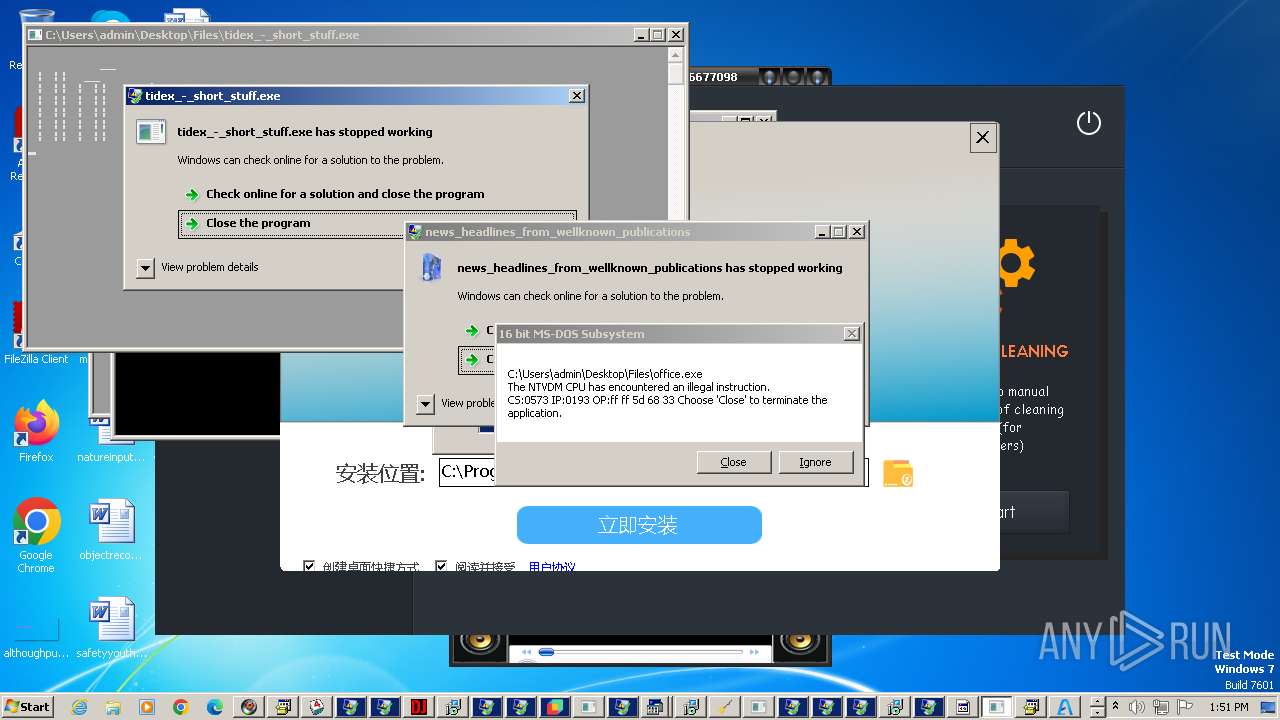The height and width of the screenshot is (720, 1280).
Task: Choose Check online for a solution and close
Action: [x=345, y=194]
